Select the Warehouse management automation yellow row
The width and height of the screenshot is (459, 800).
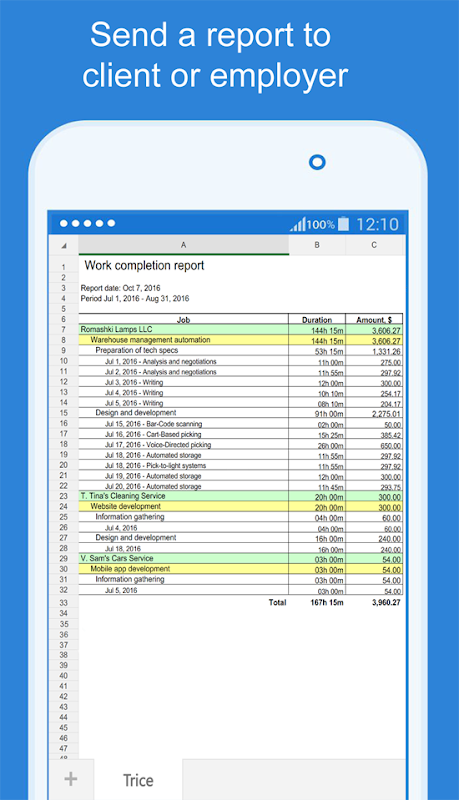coord(241,340)
